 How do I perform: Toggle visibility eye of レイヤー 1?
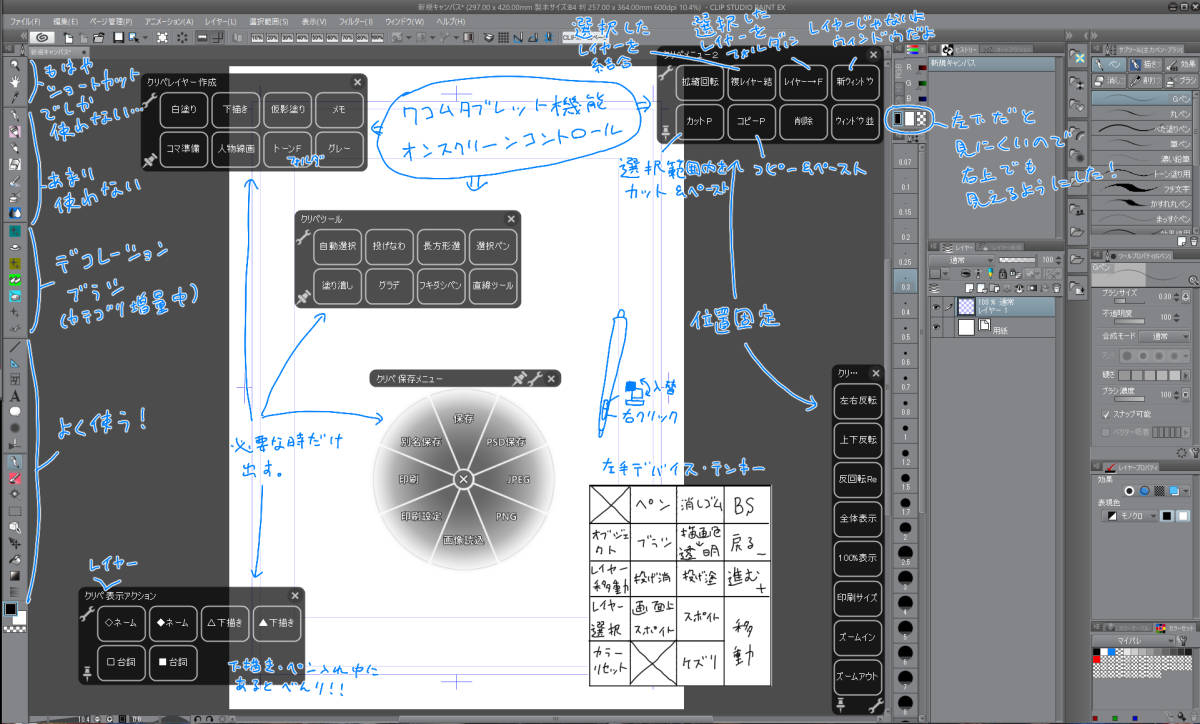pos(936,307)
